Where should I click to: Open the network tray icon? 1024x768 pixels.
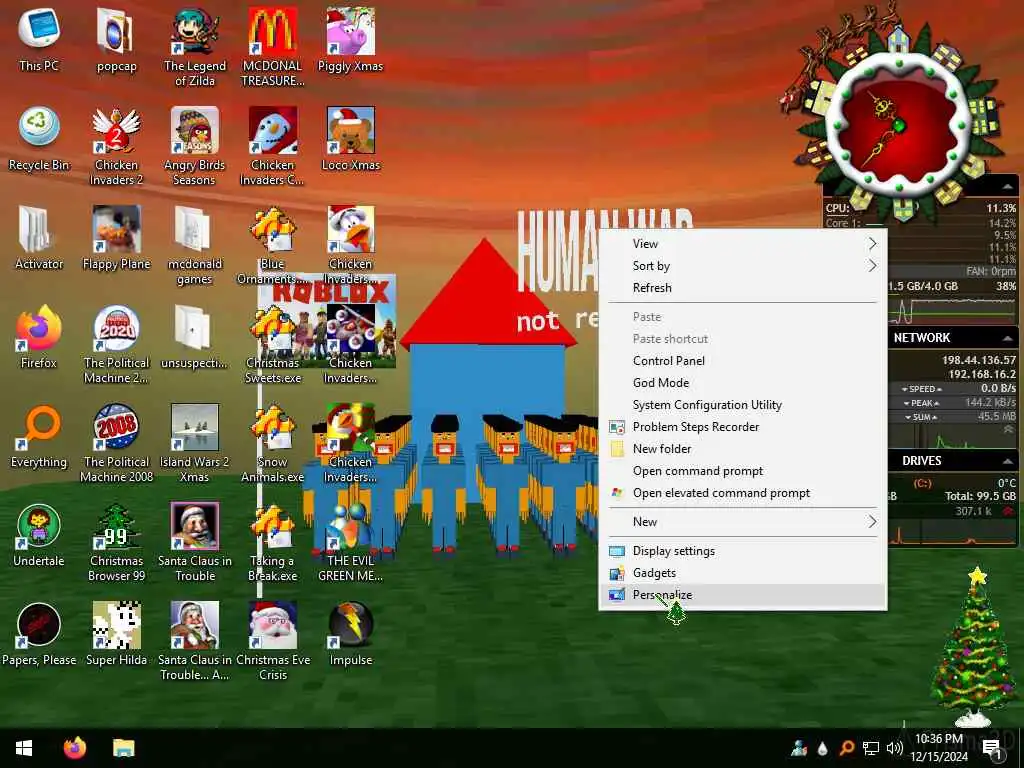coord(871,748)
